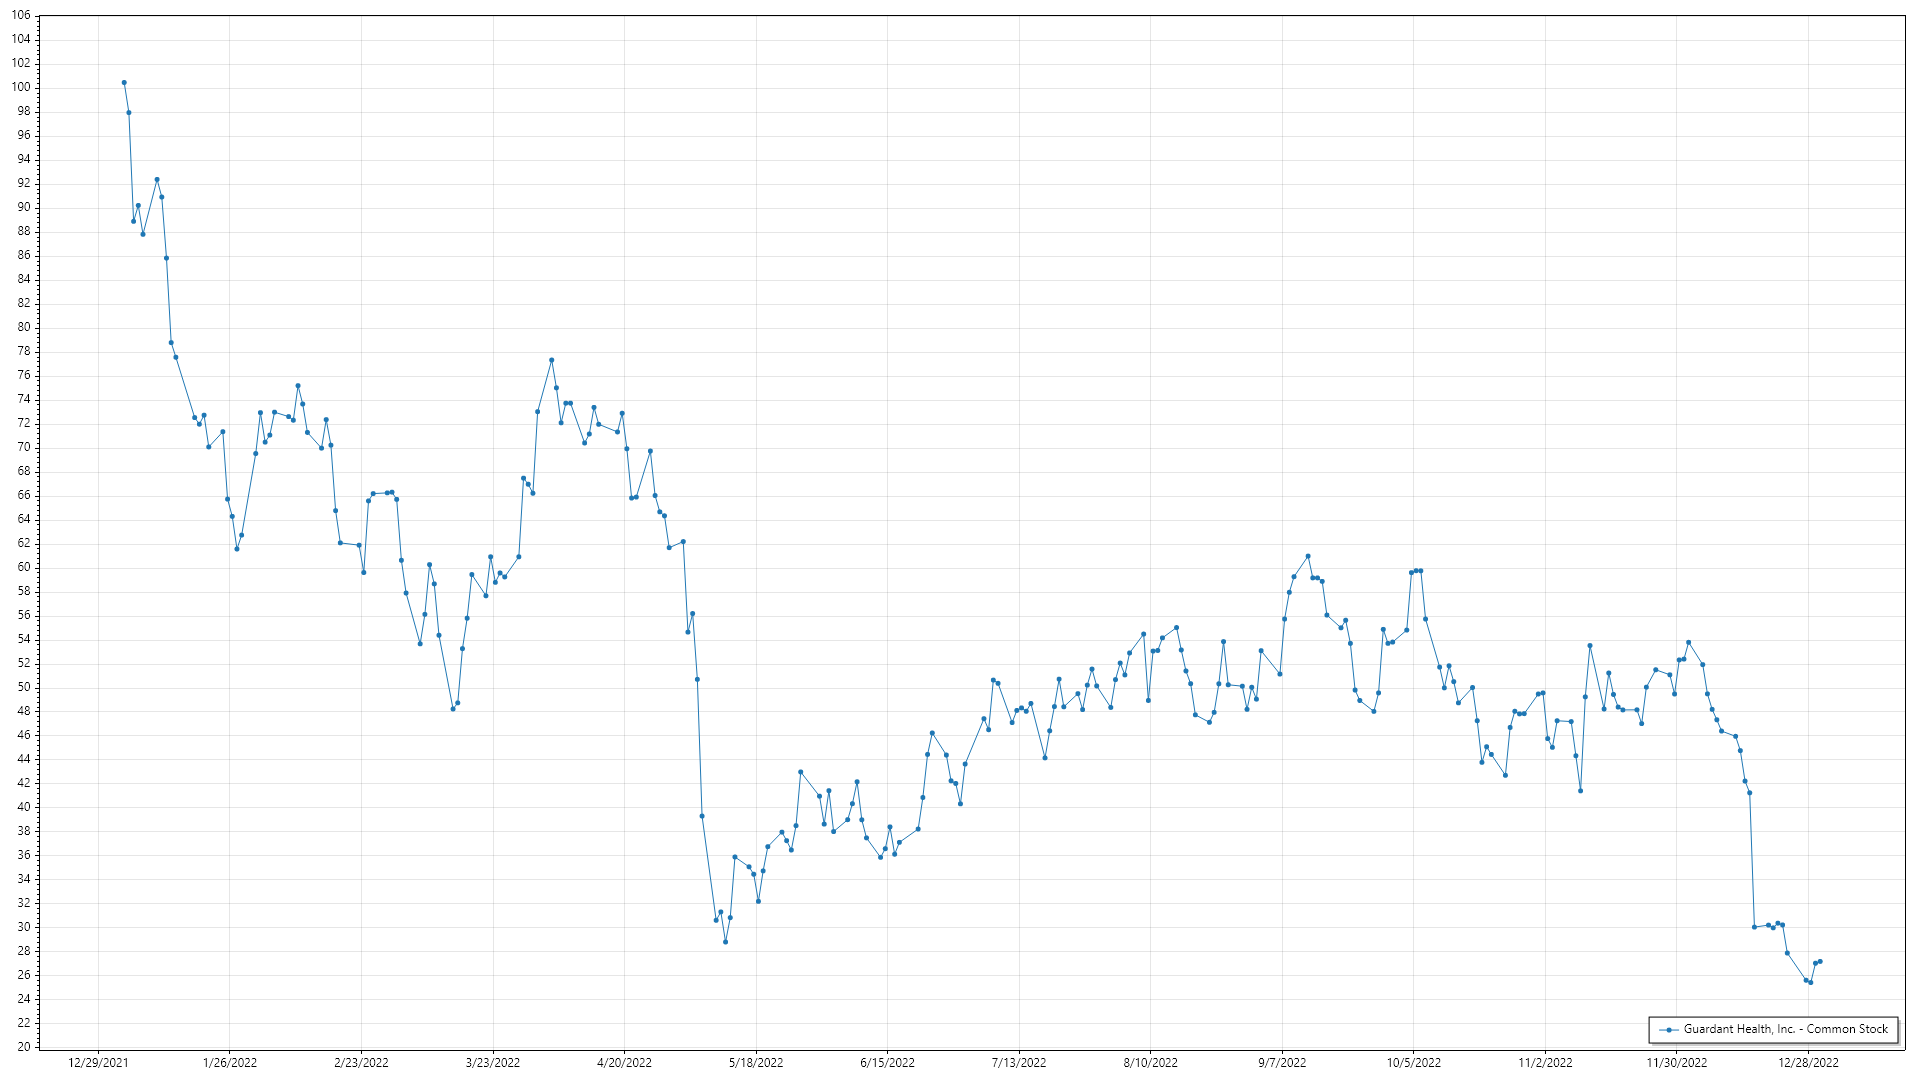
Task: Click the 5/18/2022 date axis label
Action: click(x=756, y=1063)
